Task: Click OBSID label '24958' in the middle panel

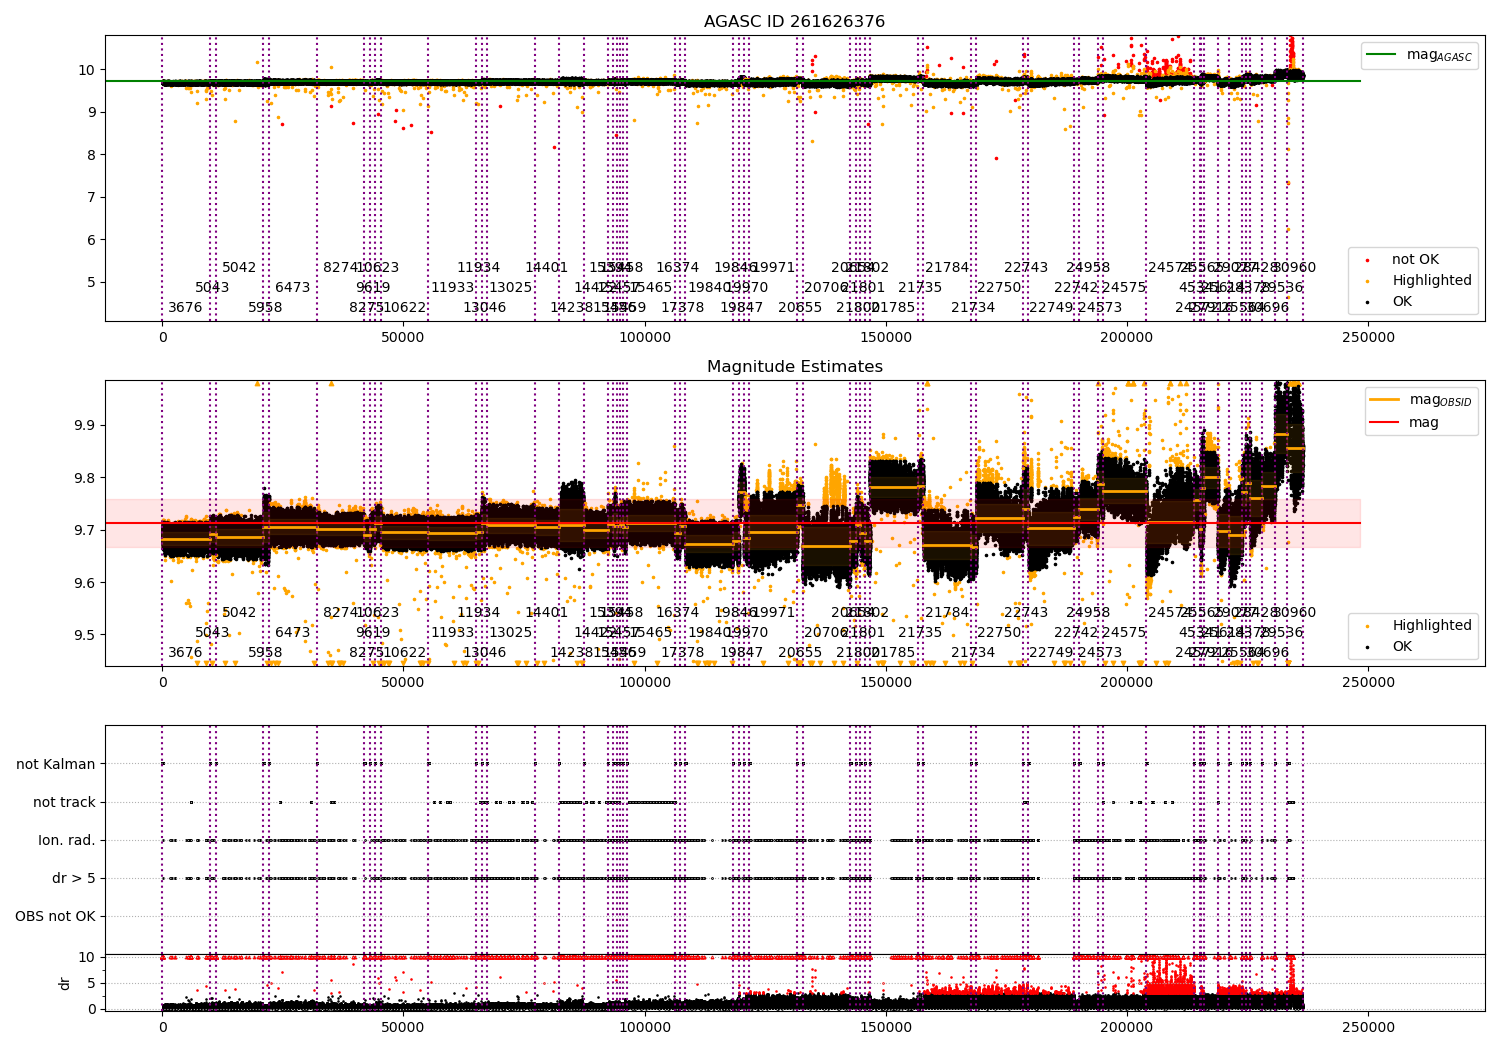Action: point(1088,613)
